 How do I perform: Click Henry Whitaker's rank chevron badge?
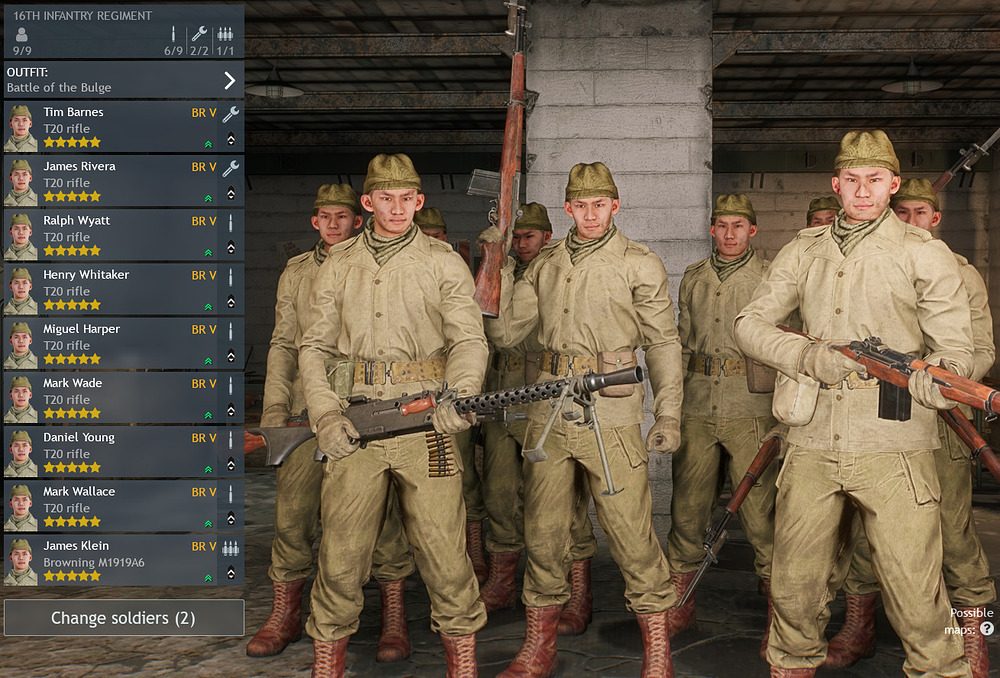(231, 301)
